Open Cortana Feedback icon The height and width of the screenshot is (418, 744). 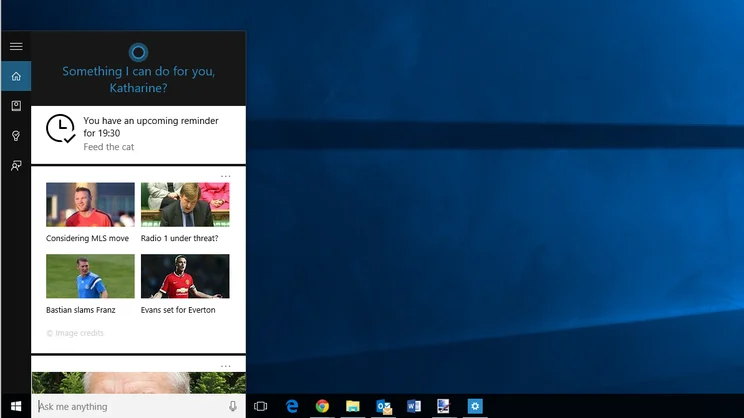(16, 166)
